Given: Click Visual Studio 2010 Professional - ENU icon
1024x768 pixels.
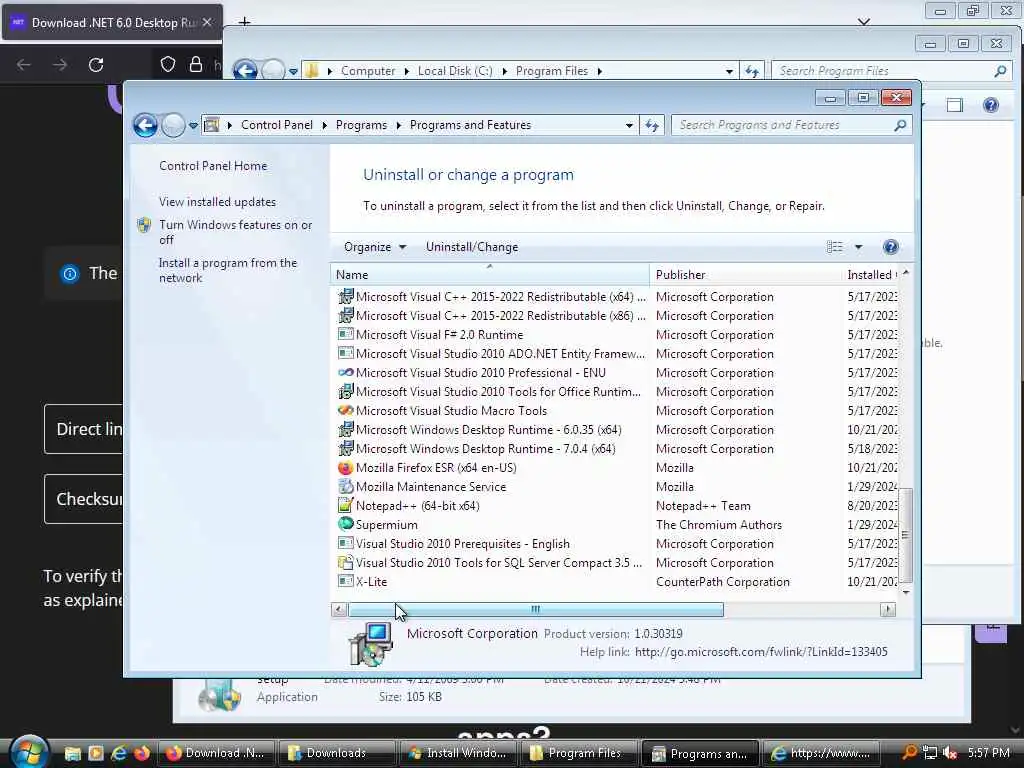Looking at the screenshot, I should tap(345, 372).
